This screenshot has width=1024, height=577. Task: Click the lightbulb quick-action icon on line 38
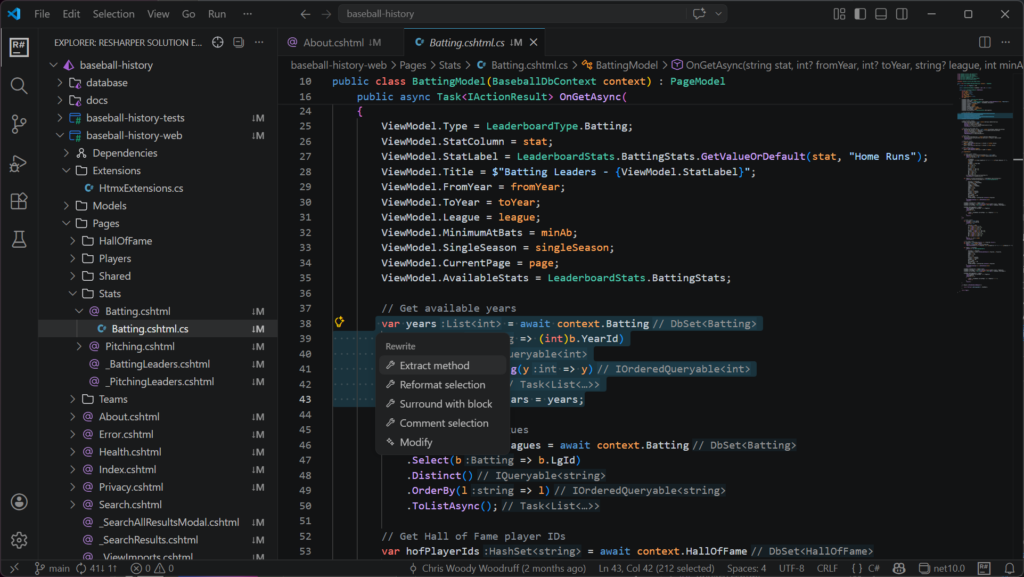(340, 323)
